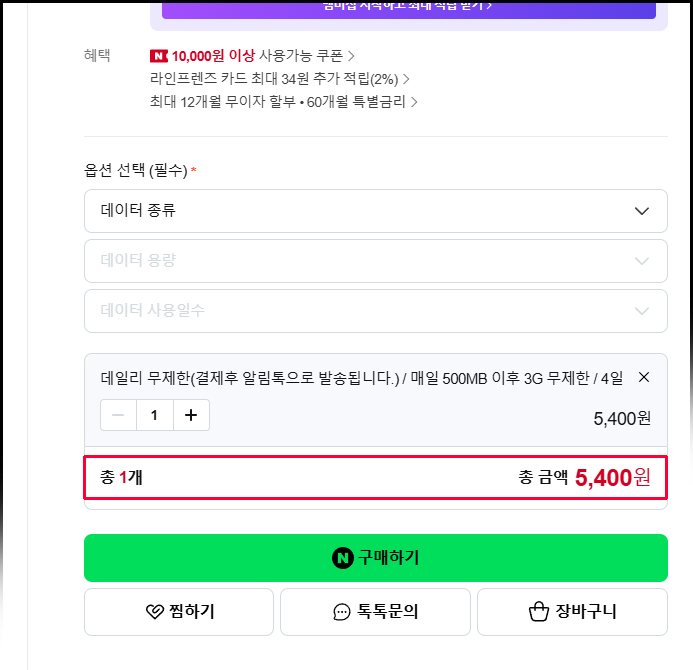693x670 pixels.
Task: Open 최대 12개월 무이자 할부 link
Action: click(x=283, y=102)
